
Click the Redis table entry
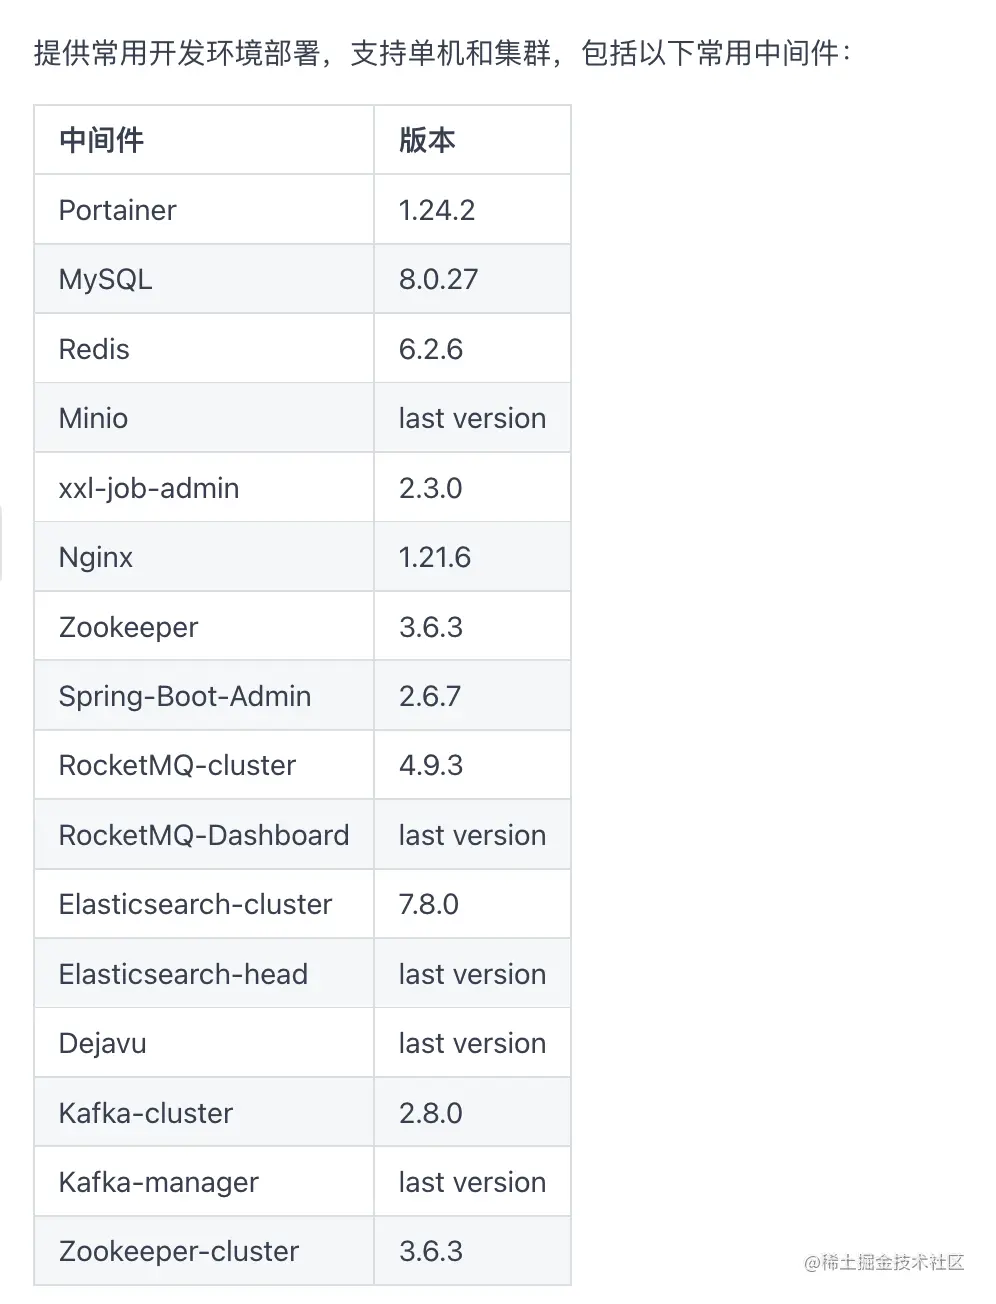pyautogui.click(x=94, y=349)
